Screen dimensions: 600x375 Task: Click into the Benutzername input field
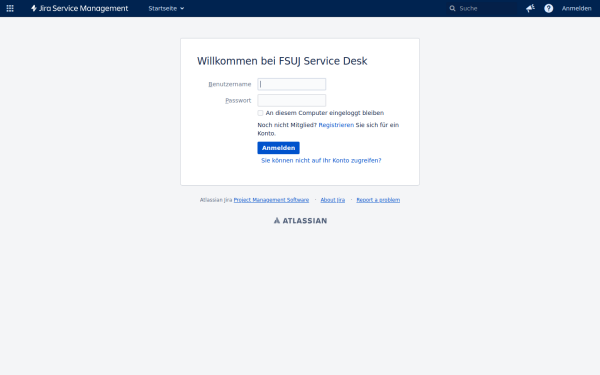click(x=292, y=84)
